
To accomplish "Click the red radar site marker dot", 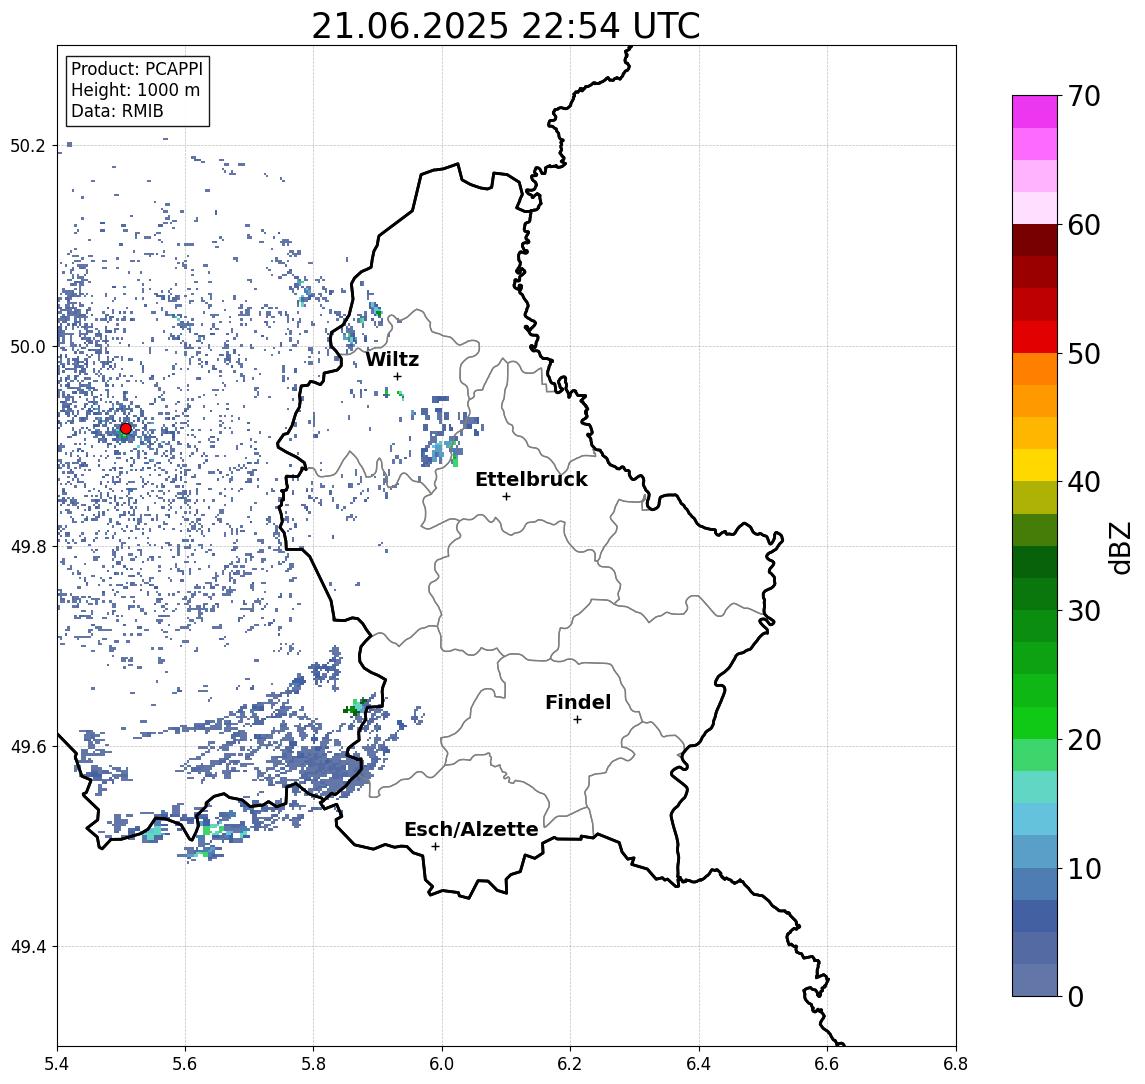I will coord(126,429).
